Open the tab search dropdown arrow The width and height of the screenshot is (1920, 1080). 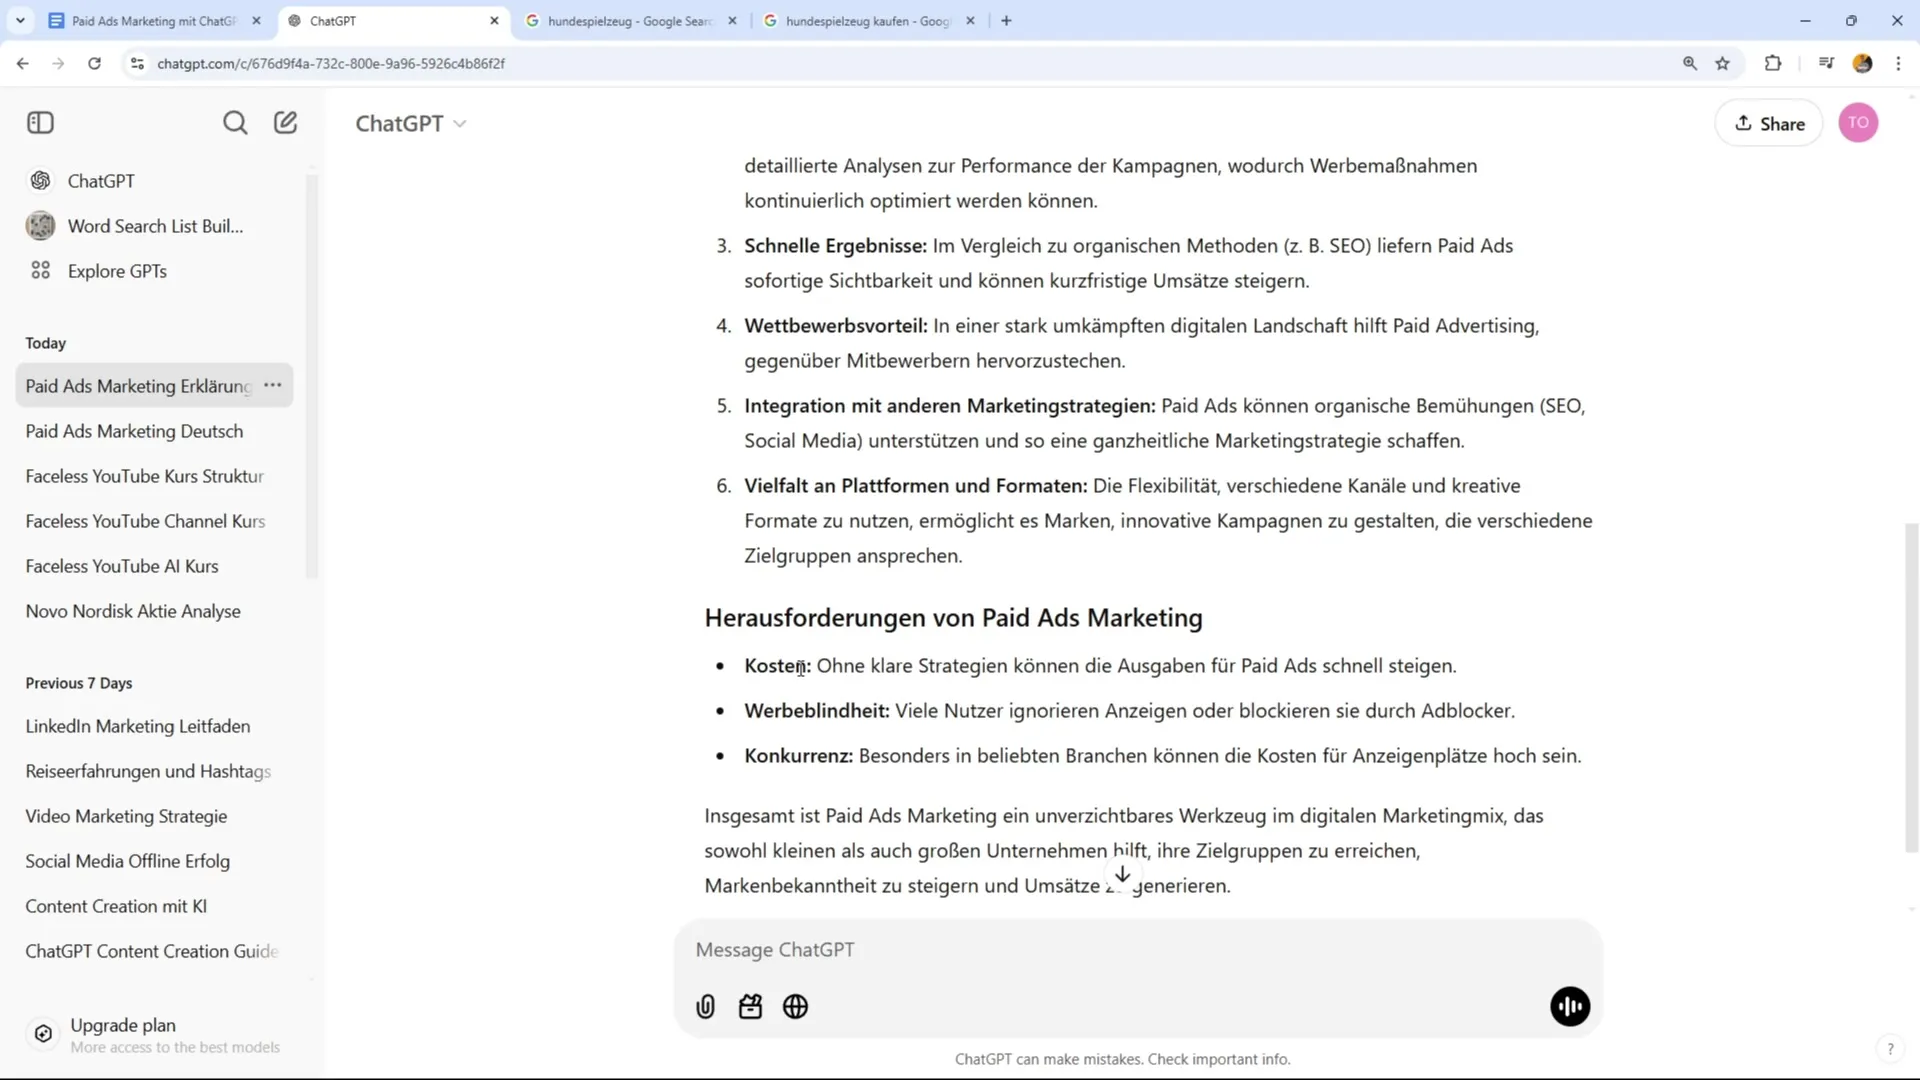click(20, 20)
